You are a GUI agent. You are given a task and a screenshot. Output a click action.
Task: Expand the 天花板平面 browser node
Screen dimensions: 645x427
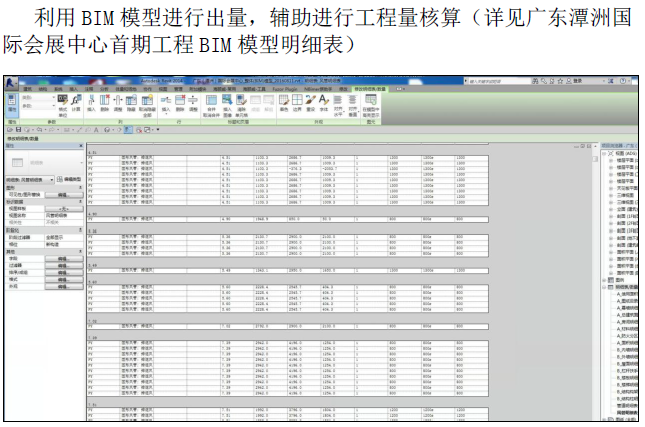611,188
